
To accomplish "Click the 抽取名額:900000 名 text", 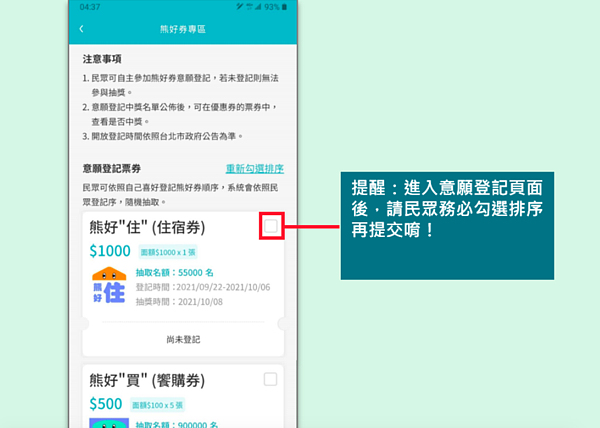I will pyautogui.click(x=177, y=424).
